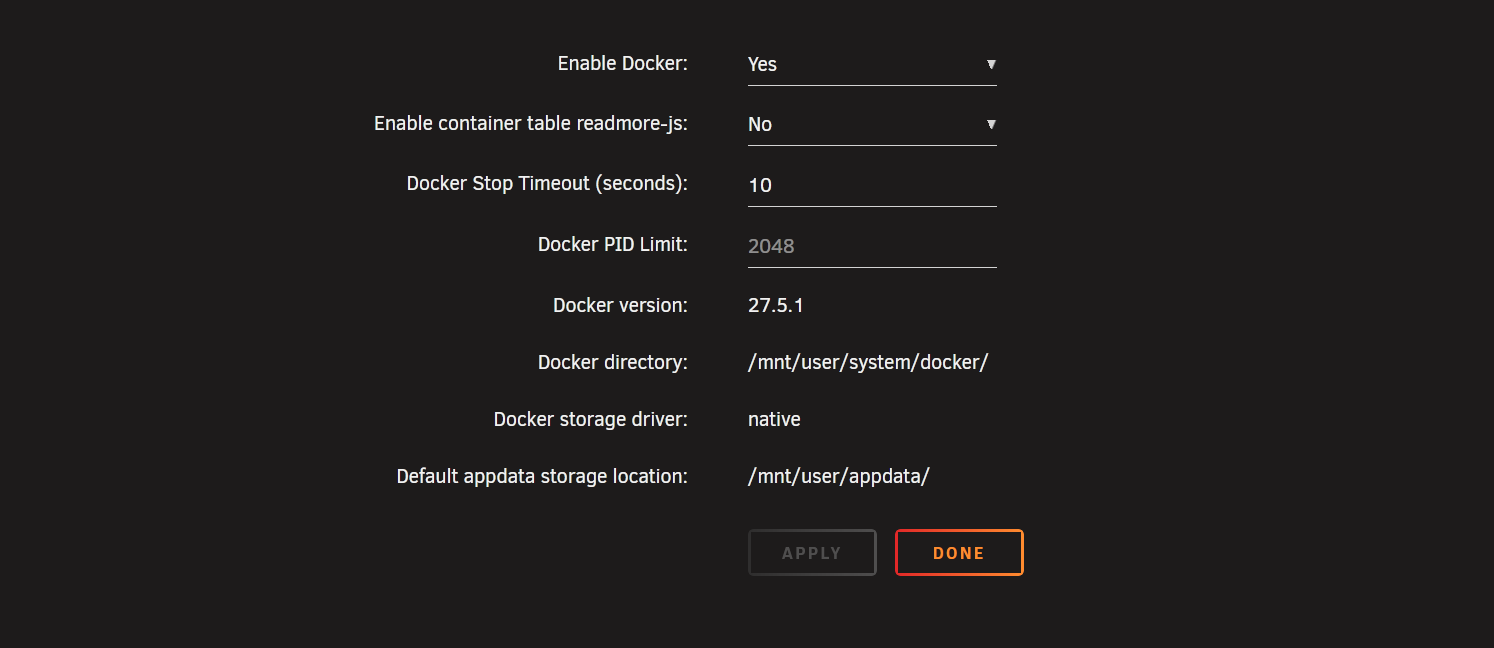Viewport: 1494px width, 648px height.
Task: Click the APPLY button
Action: [812, 553]
